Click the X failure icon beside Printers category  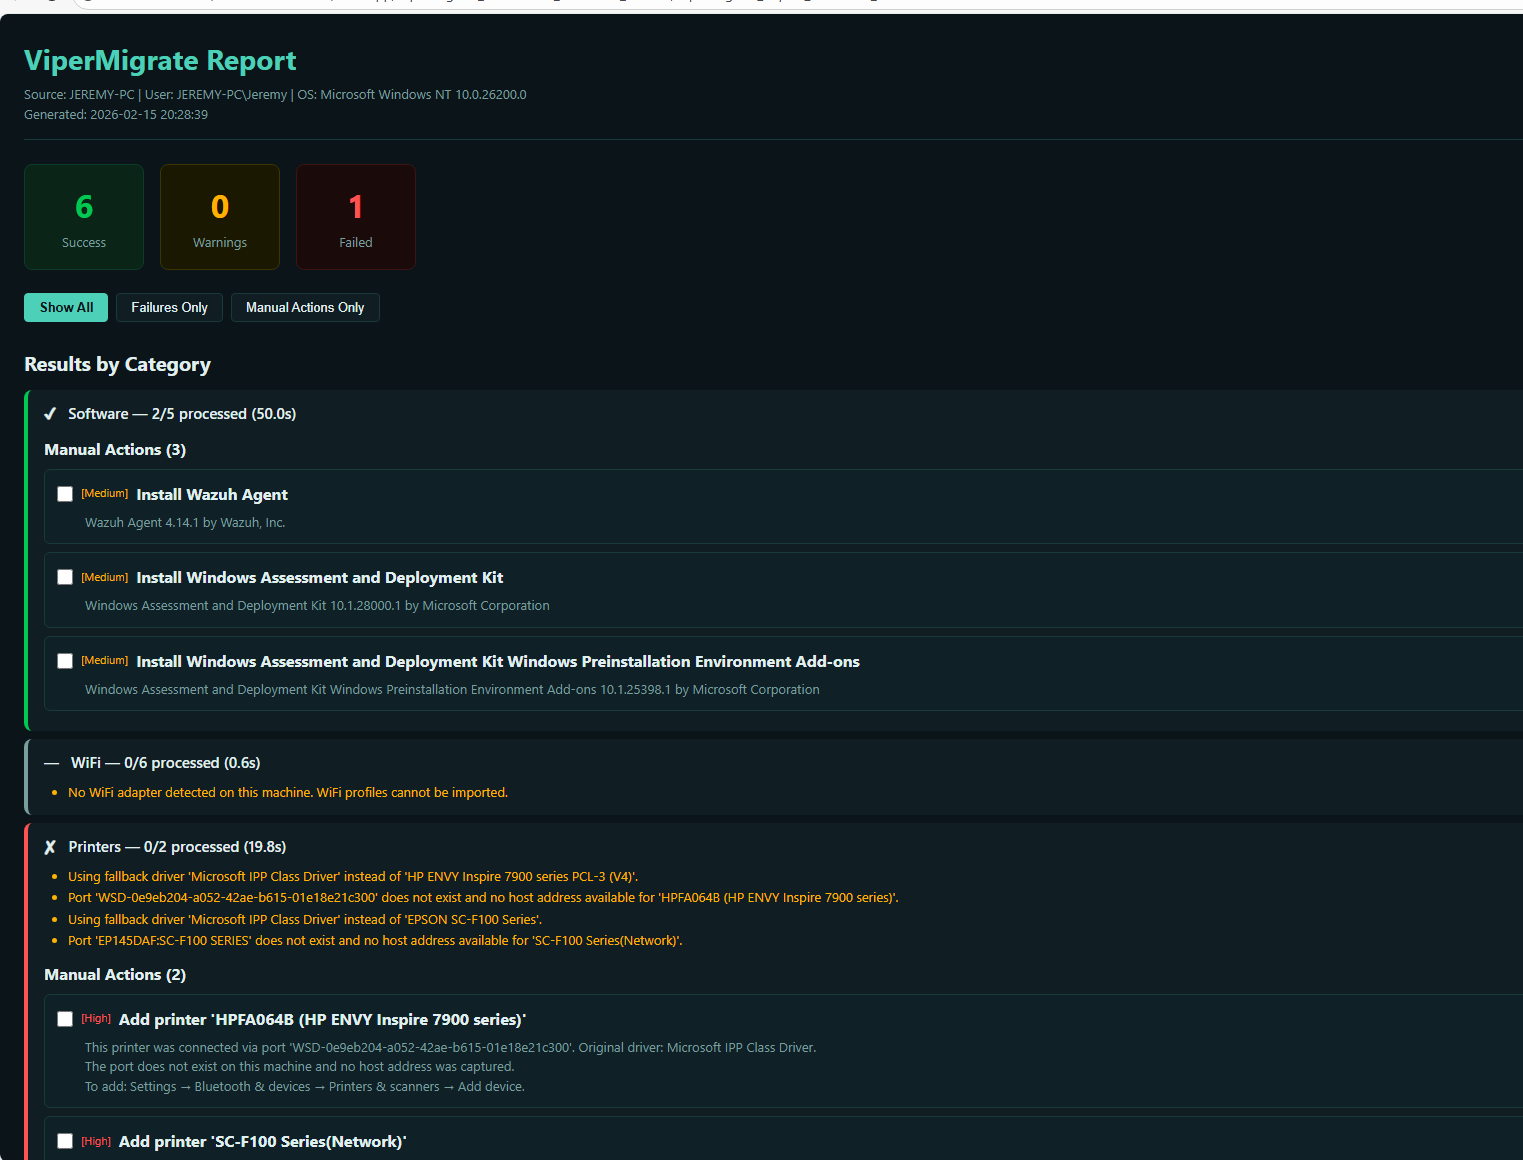[x=50, y=846]
